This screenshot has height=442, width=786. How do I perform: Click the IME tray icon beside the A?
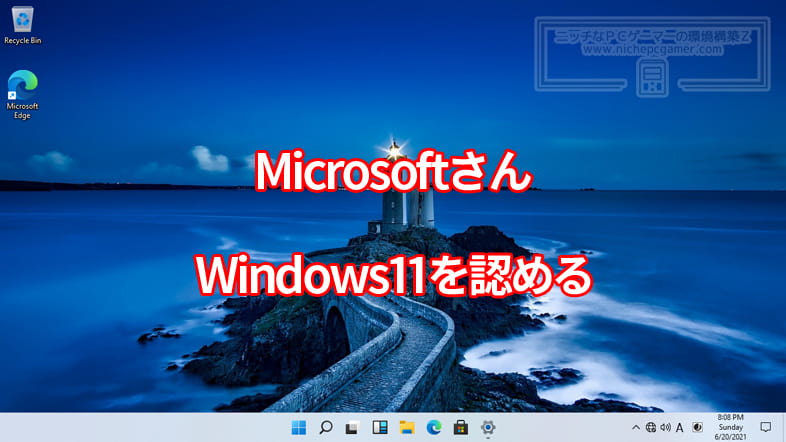697,427
